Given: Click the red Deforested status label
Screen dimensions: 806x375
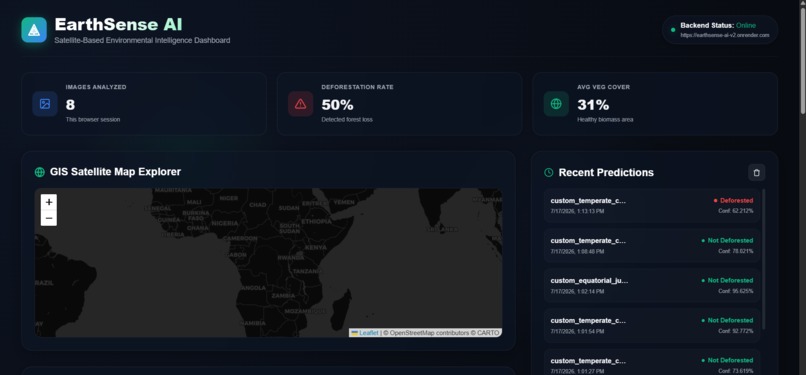Looking at the screenshot, I should [x=736, y=200].
